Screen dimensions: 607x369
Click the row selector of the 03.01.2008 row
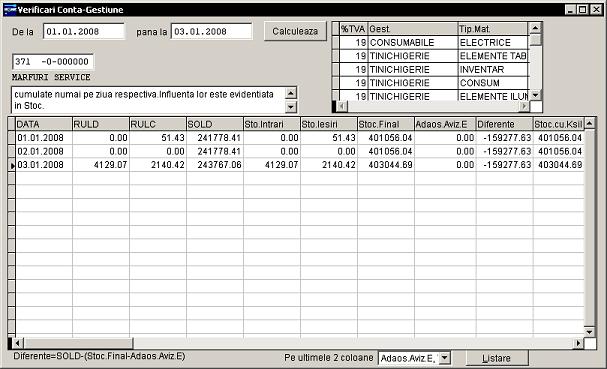12,165
